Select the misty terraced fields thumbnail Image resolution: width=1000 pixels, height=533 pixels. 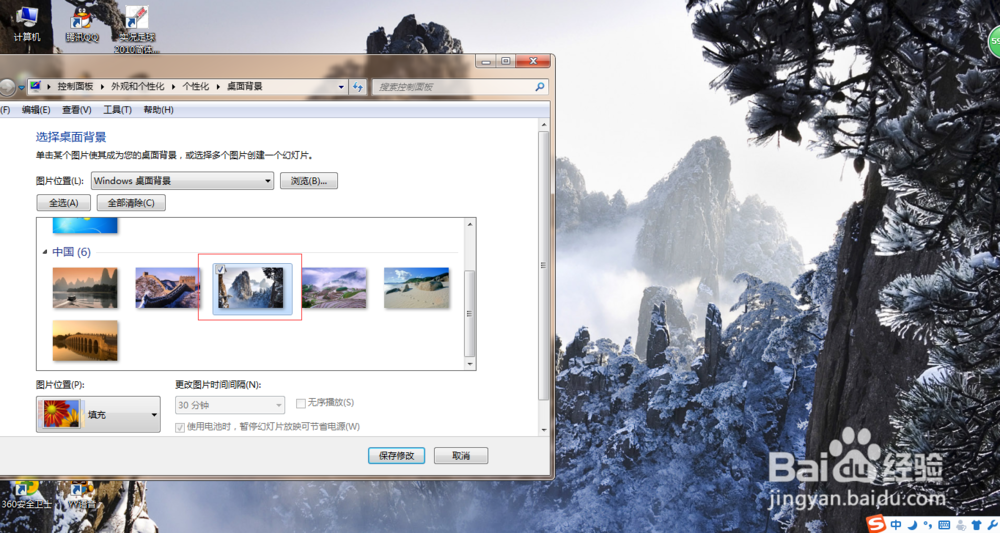(x=334, y=288)
